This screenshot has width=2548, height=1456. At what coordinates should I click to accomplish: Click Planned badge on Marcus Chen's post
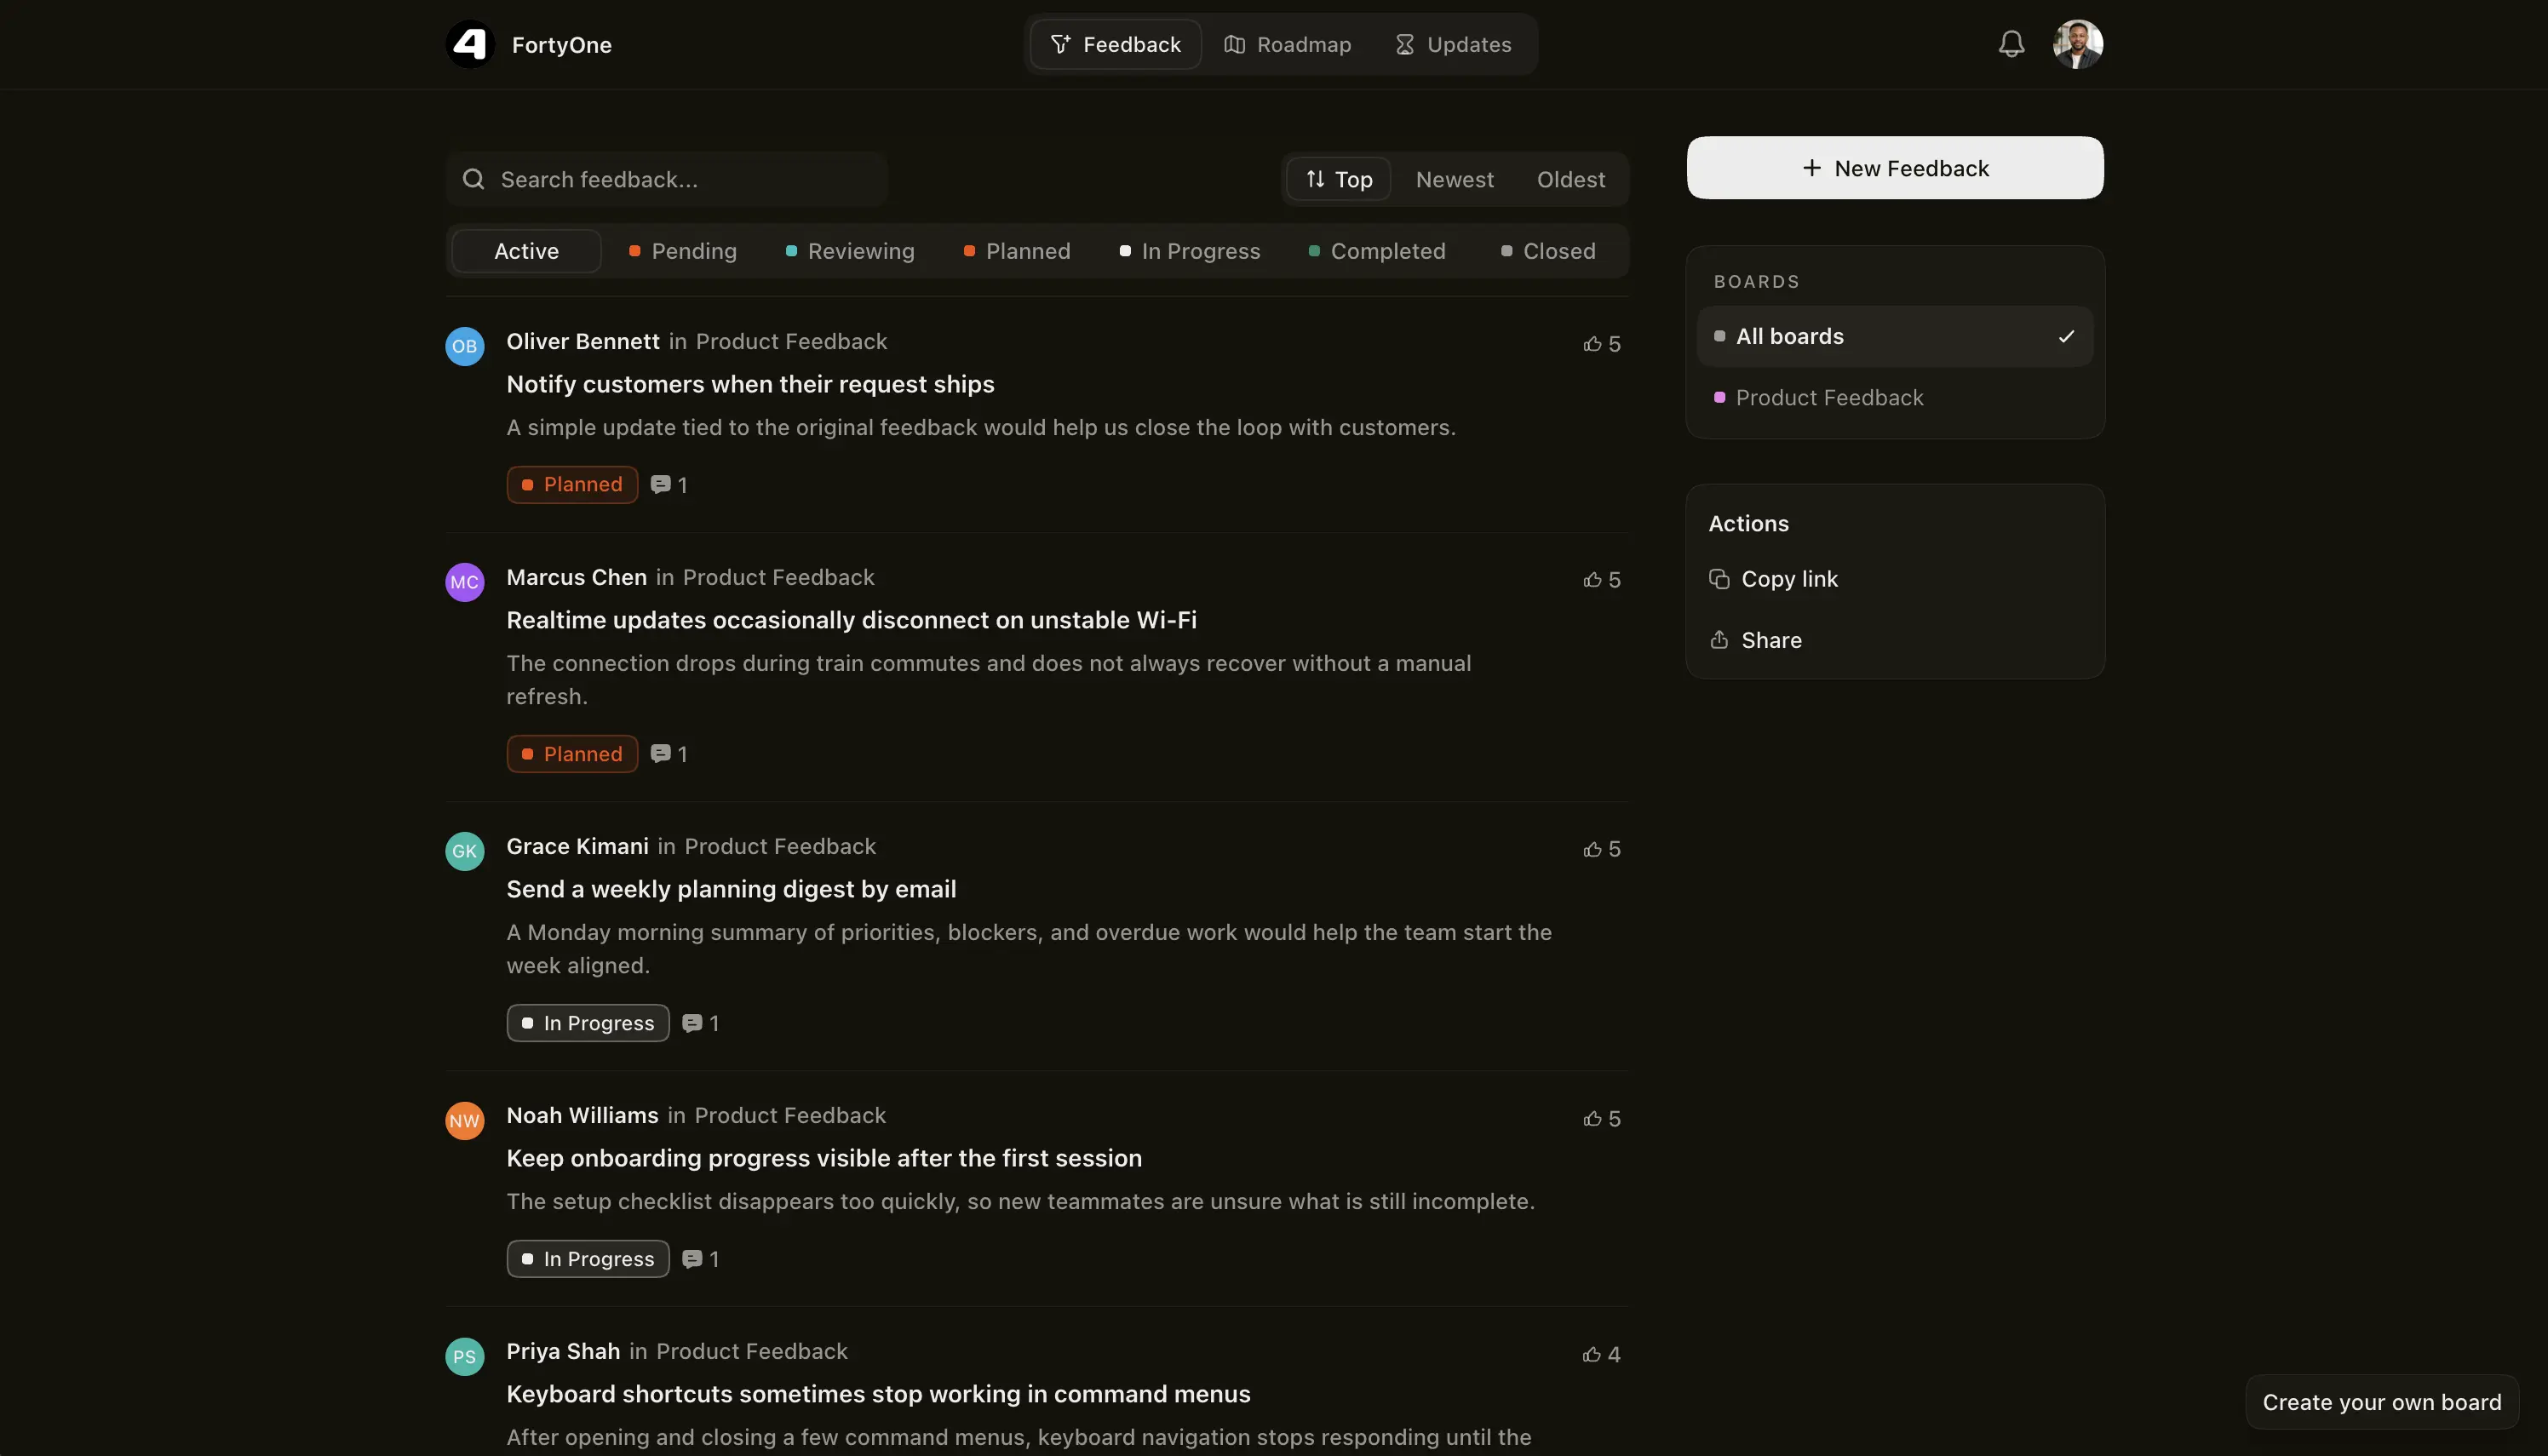(572, 754)
